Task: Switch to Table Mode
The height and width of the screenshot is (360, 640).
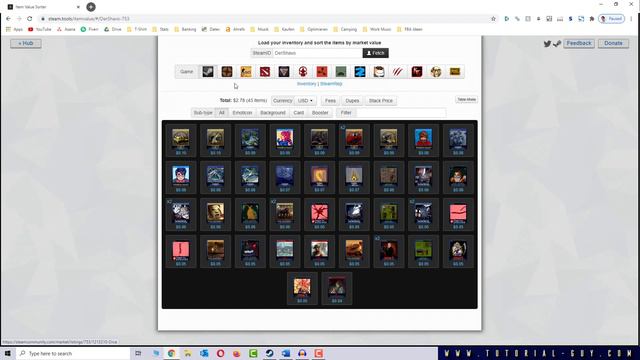Action: [x=466, y=100]
